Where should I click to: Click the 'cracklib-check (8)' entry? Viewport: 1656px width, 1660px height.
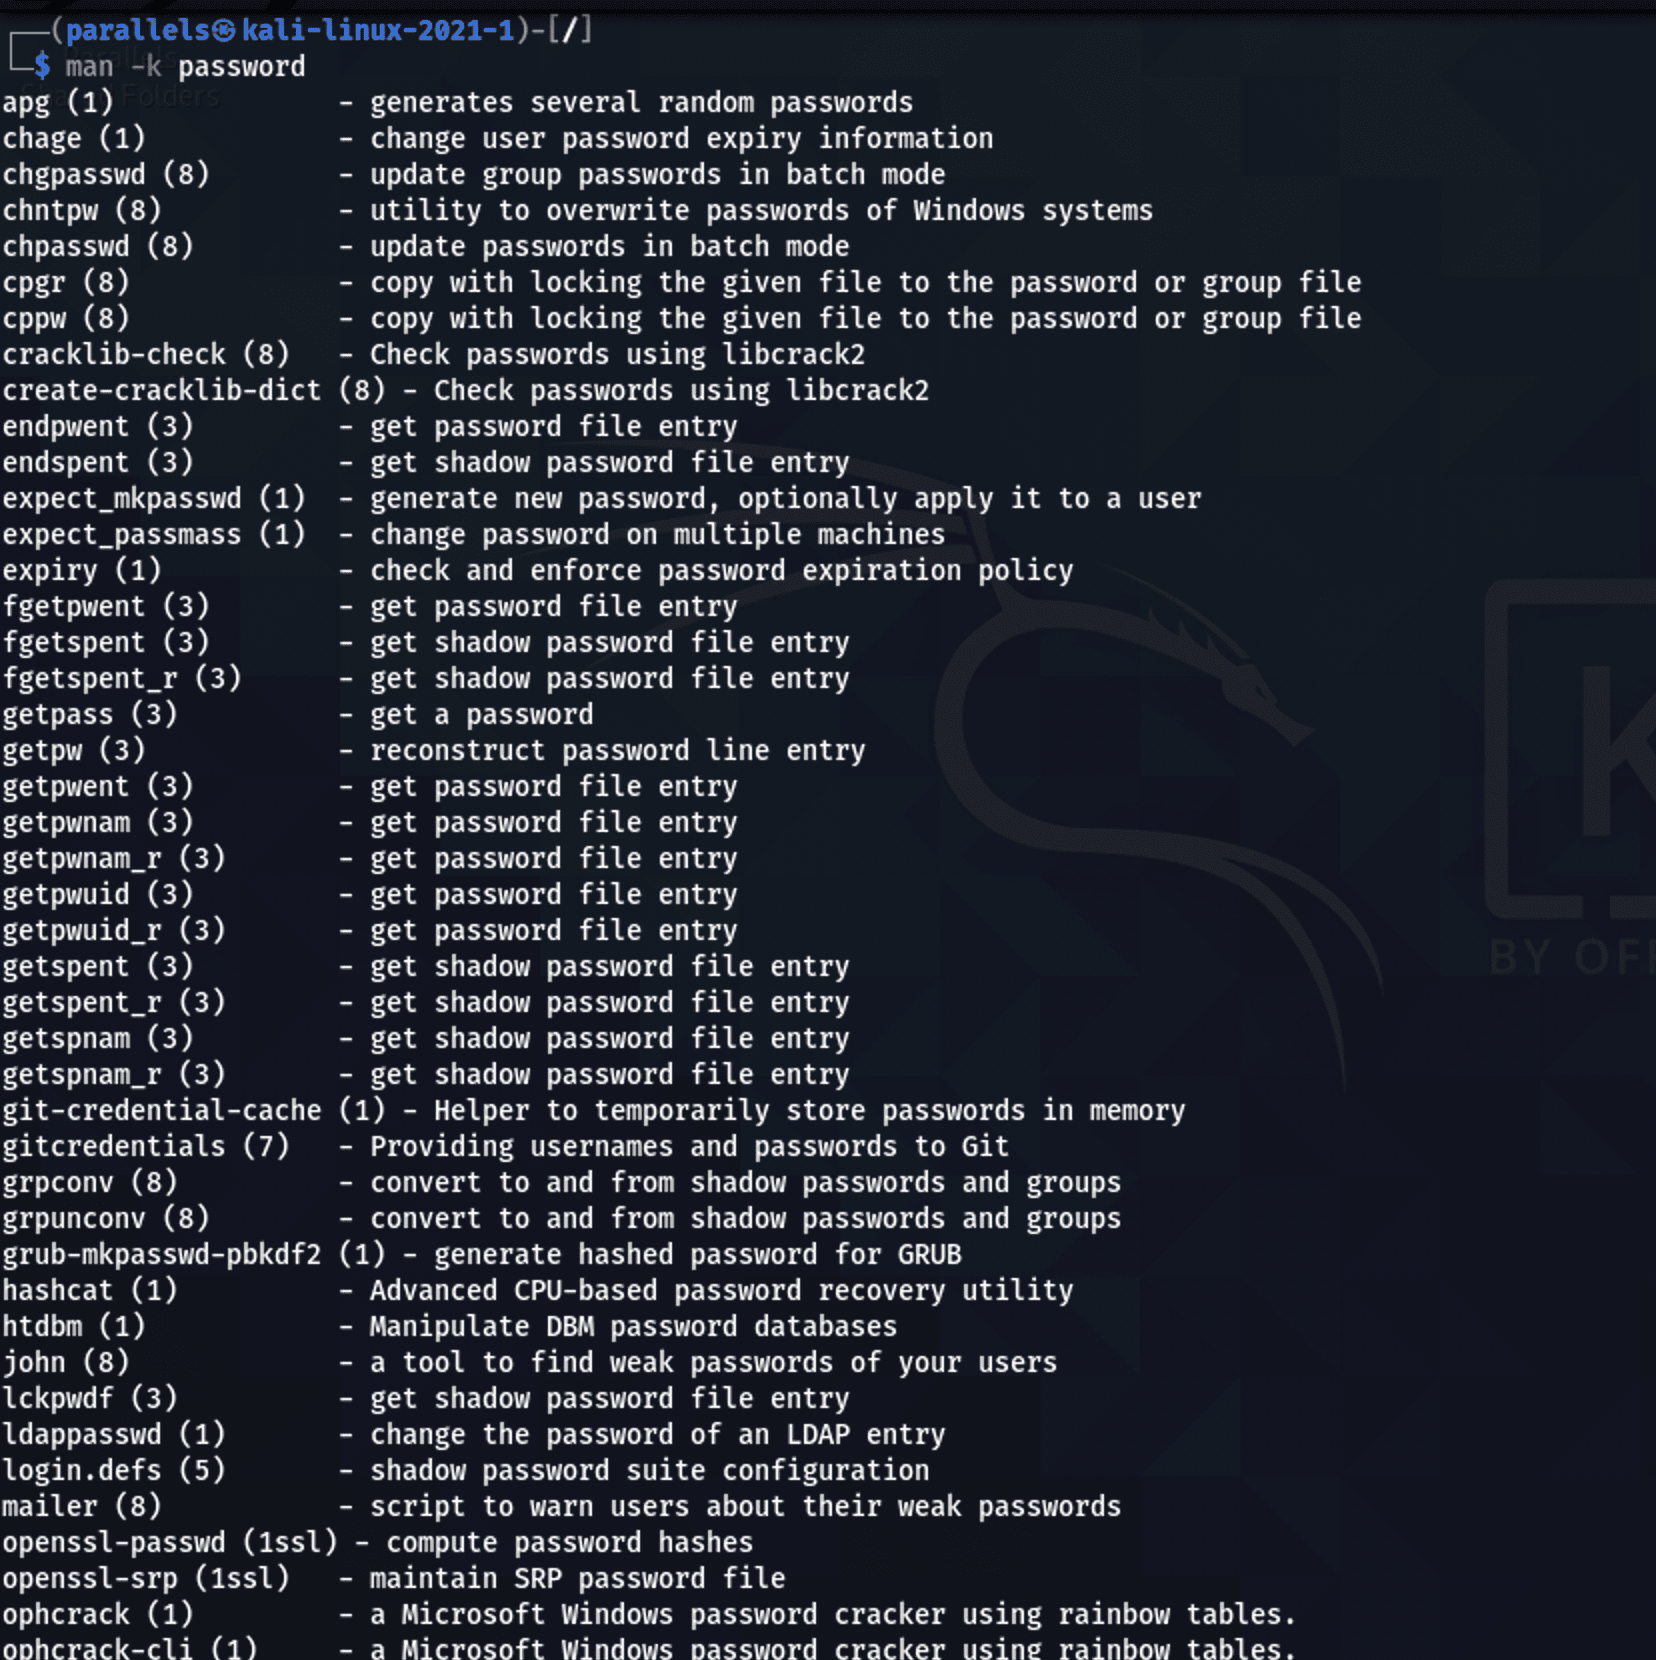click(146, 355)
